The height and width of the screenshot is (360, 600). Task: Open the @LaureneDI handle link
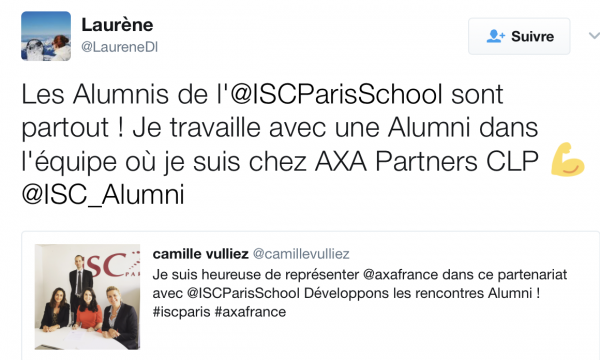[x=119, y=47]
